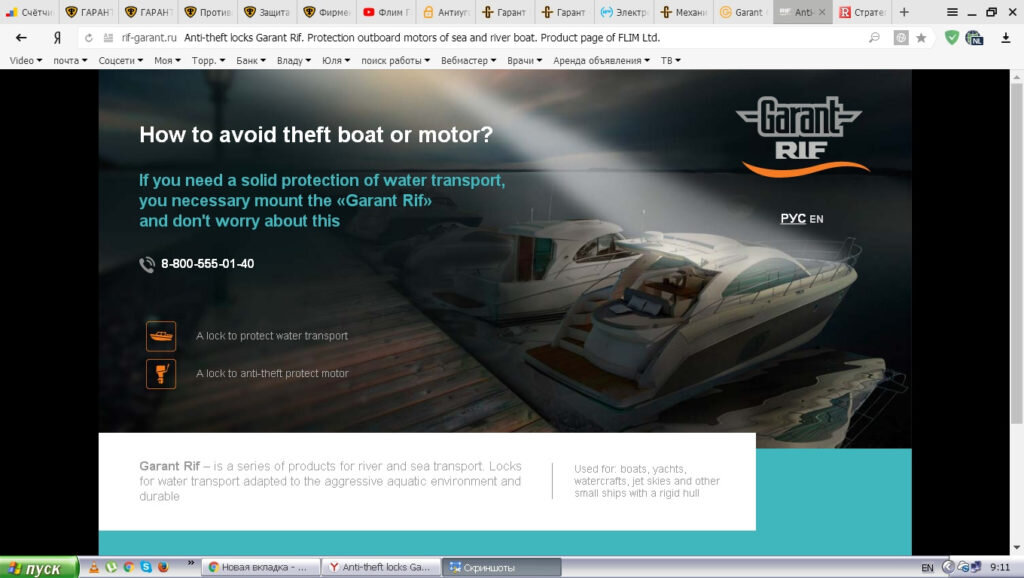
Task: Click the Garant Rif logo
Action: (802, 136)
